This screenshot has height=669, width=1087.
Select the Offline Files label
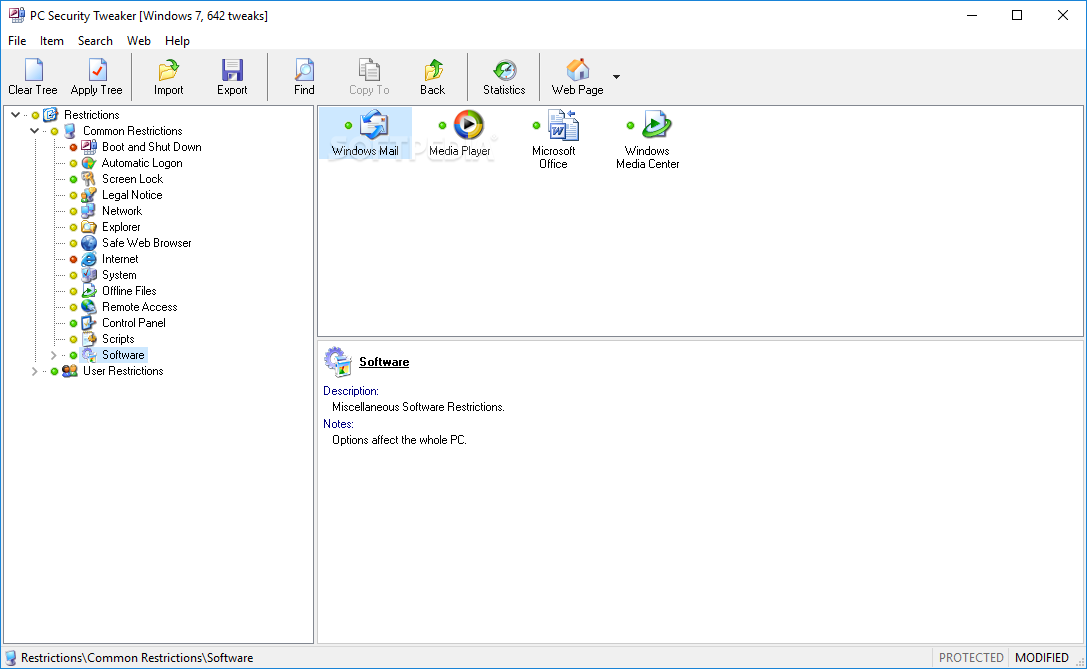coord(129,290)
